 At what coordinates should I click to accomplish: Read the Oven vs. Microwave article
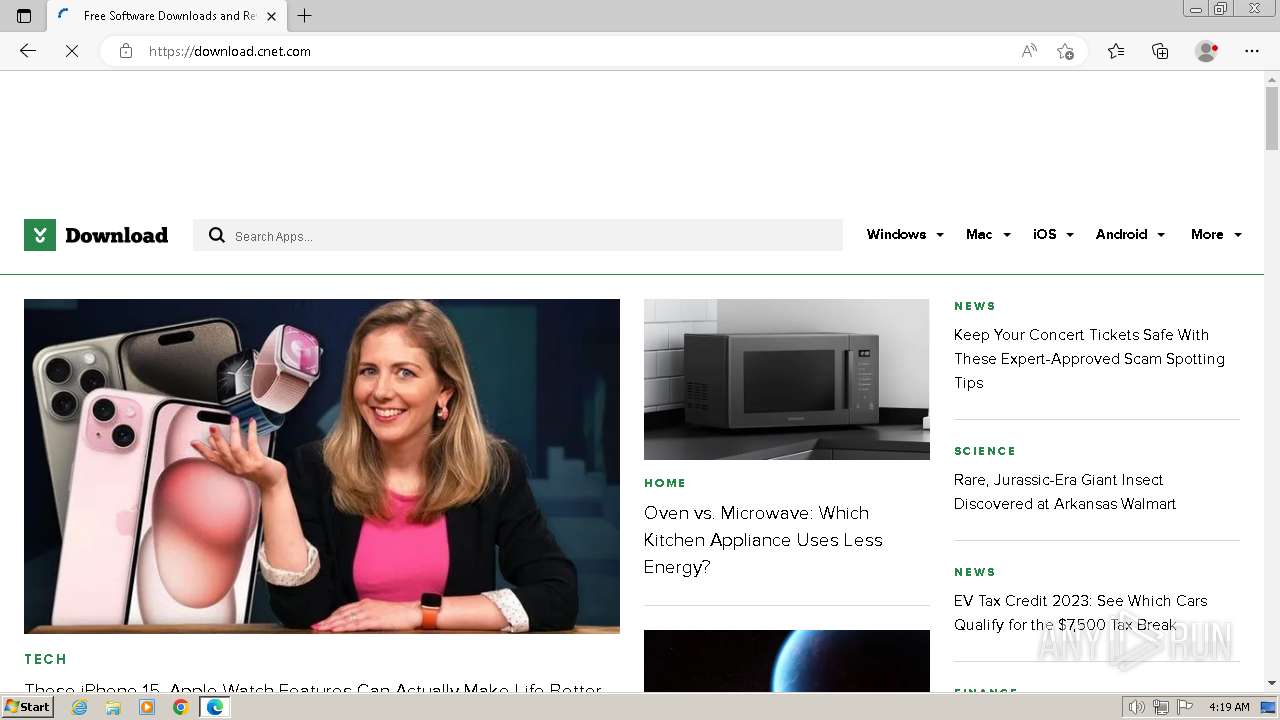pos(763,540)
